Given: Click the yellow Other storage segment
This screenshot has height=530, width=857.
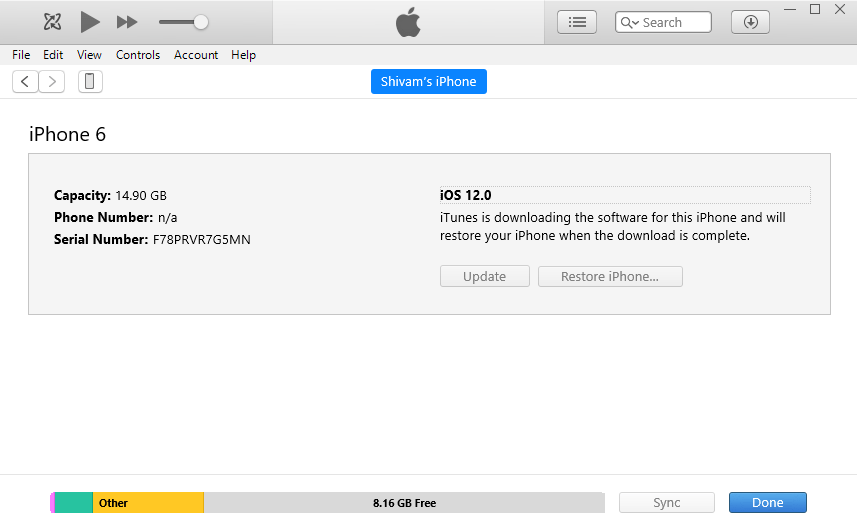Looking at the screenshot, I should point(148,503).
